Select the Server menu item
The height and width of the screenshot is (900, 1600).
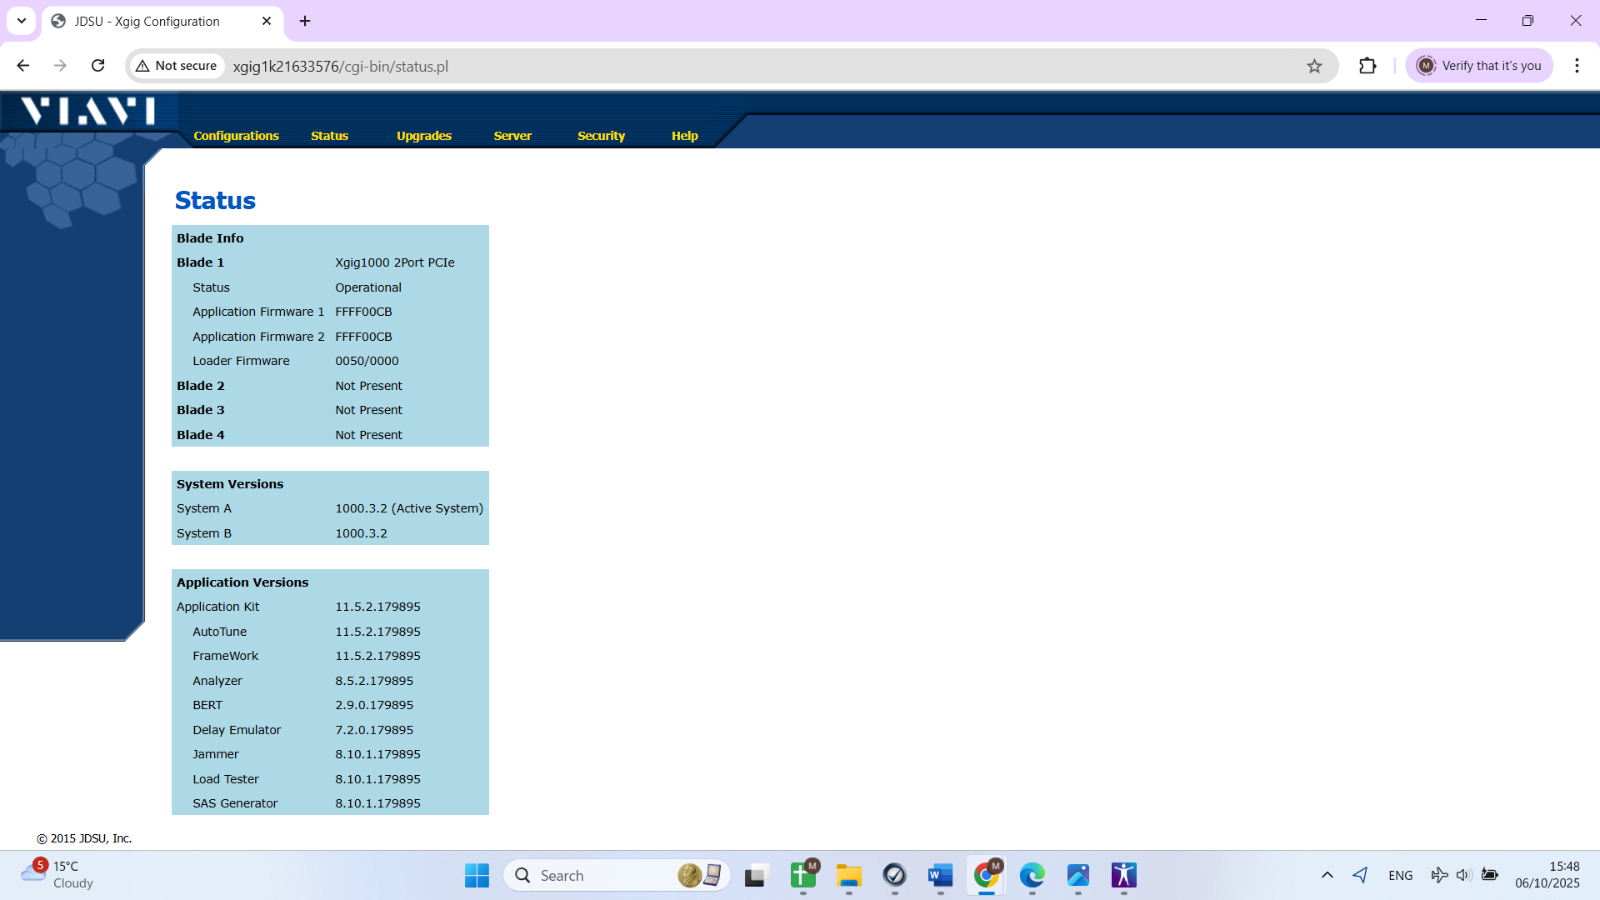512,136
